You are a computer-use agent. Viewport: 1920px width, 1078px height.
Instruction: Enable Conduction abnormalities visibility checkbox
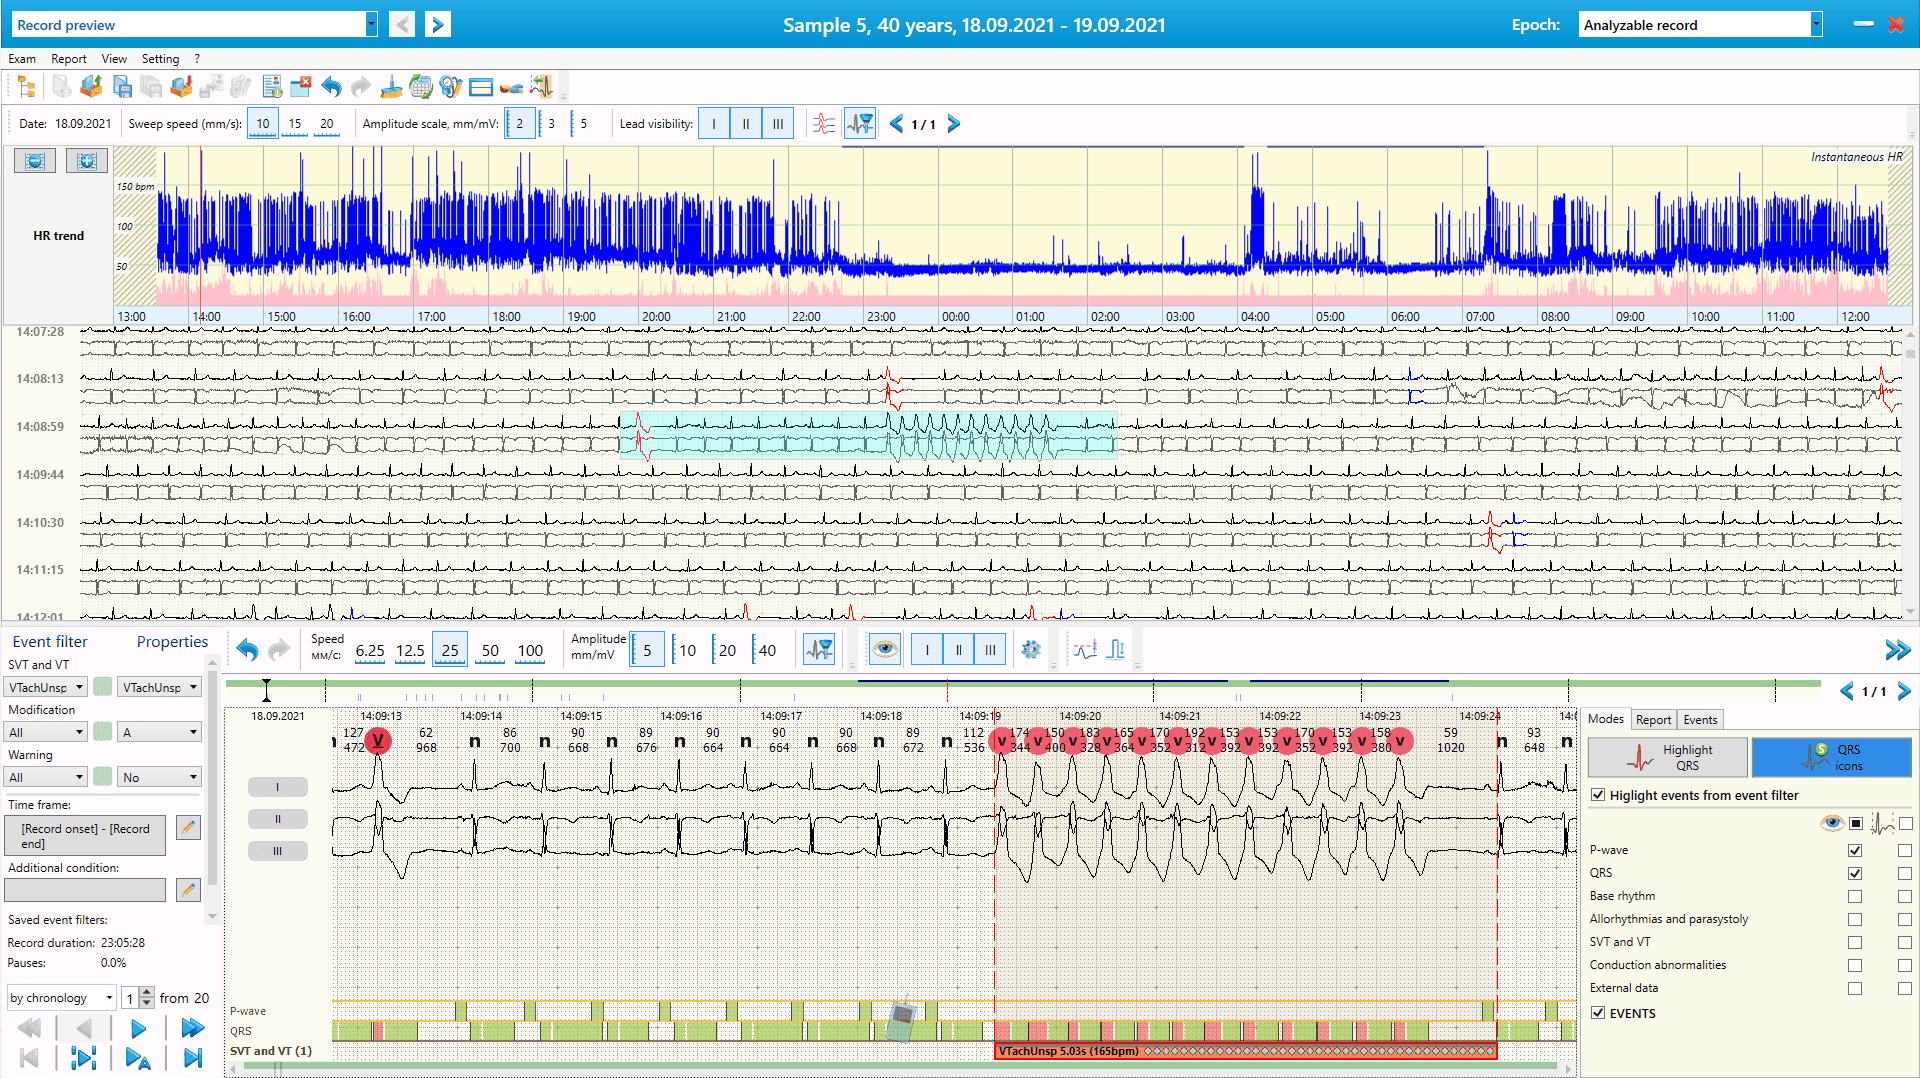pos(1855,965)
